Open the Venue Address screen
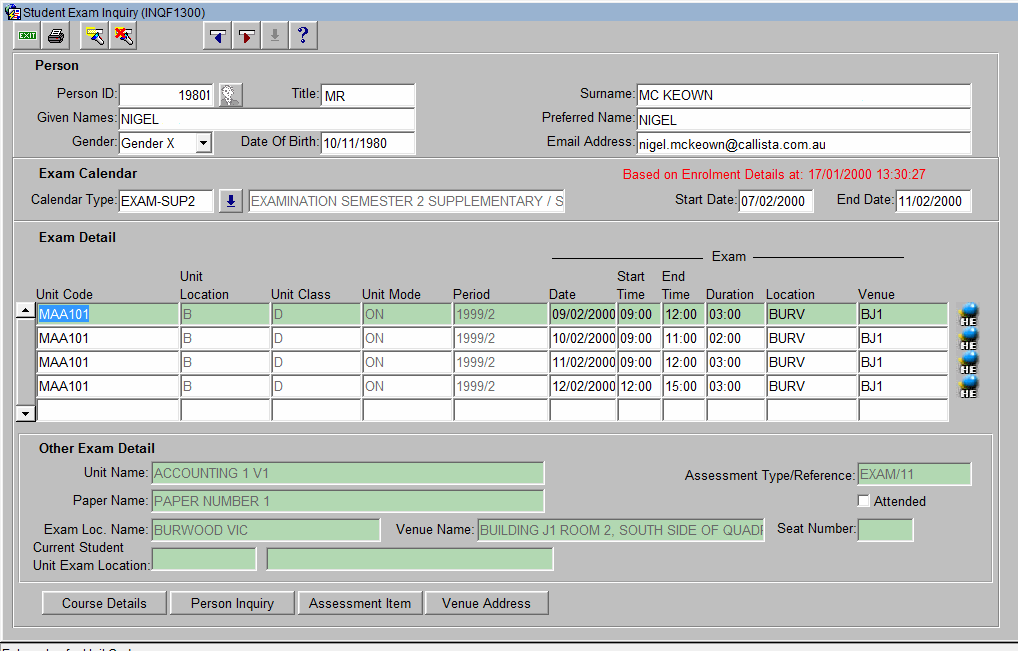Image resolution: width=1018 pixels, height=651 pixels. (x=487, y=603)
